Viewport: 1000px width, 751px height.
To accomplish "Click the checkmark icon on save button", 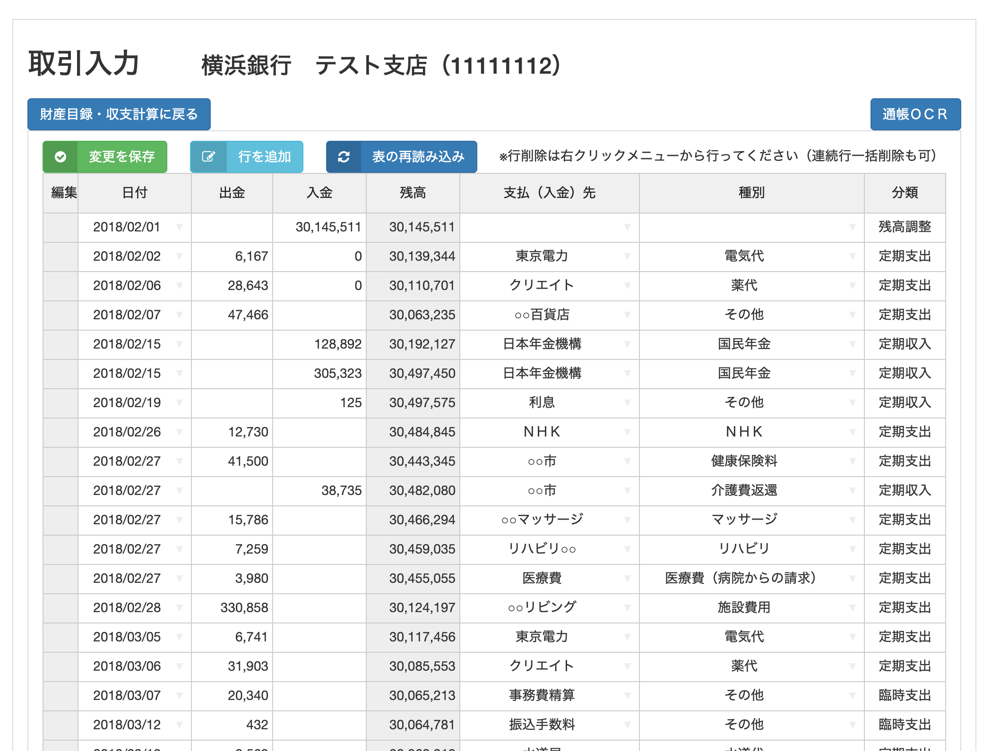I will click(61, 157).
